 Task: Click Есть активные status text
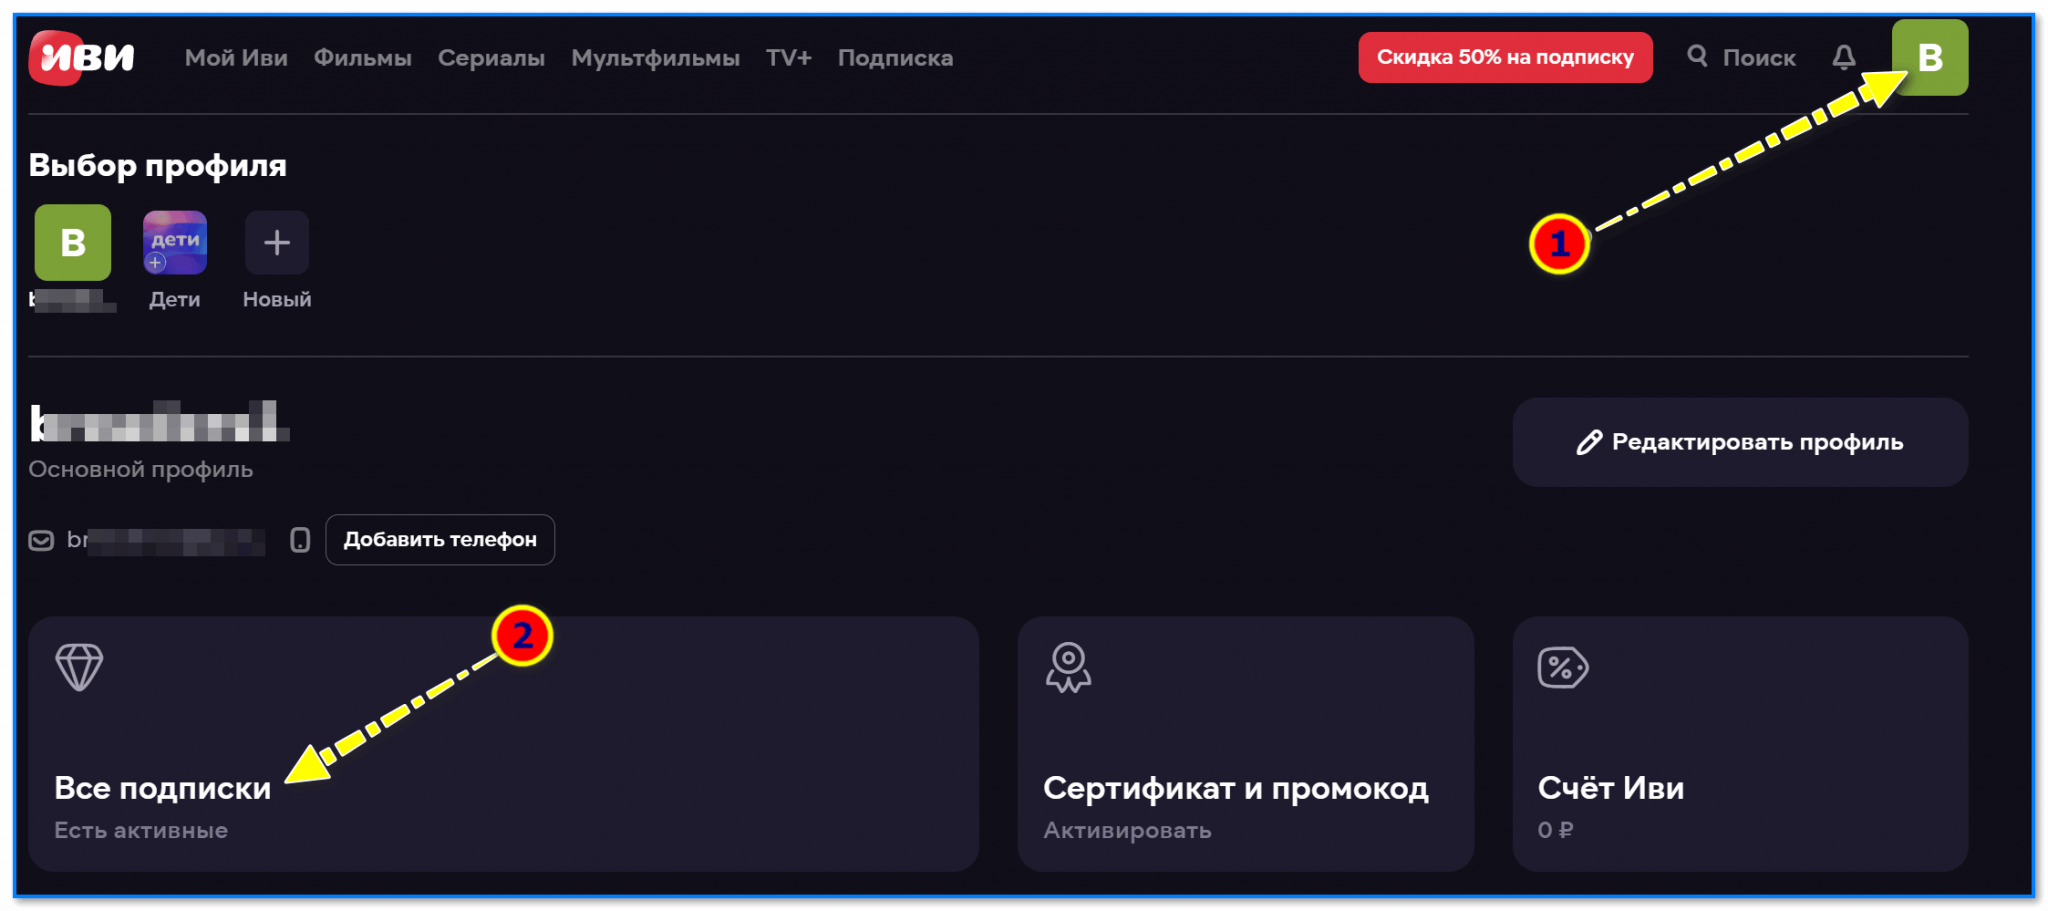point(141,830)
